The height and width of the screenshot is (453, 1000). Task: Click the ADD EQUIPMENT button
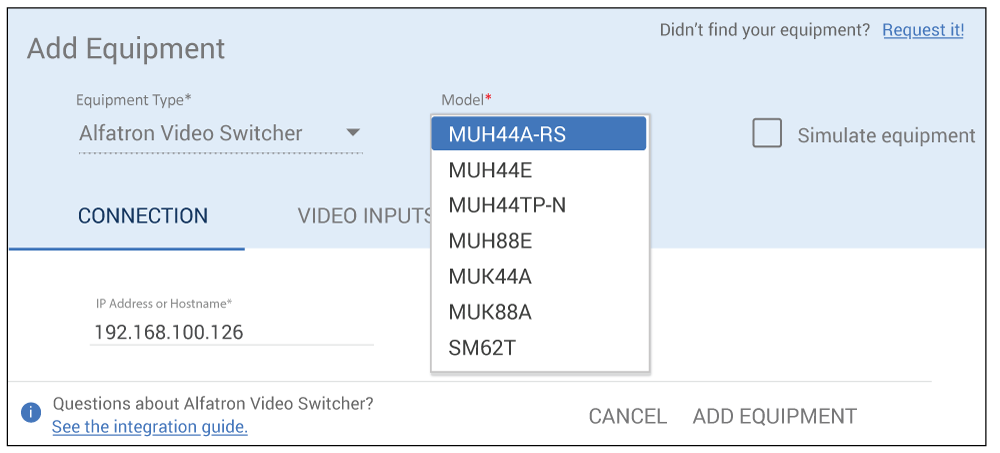774,416
